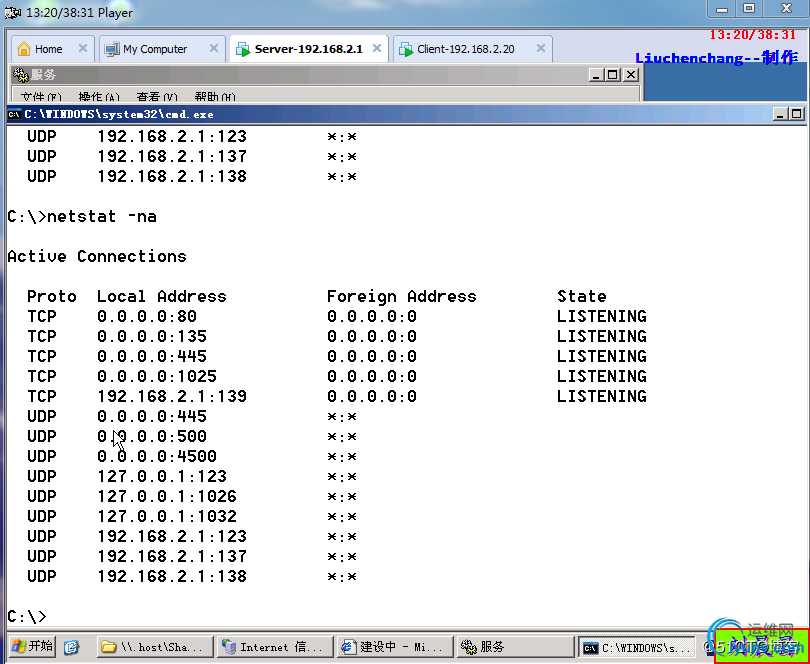Click the 'Foreign Address' column header
Viewport: 810px width, 664px height.
pos(402,297)
